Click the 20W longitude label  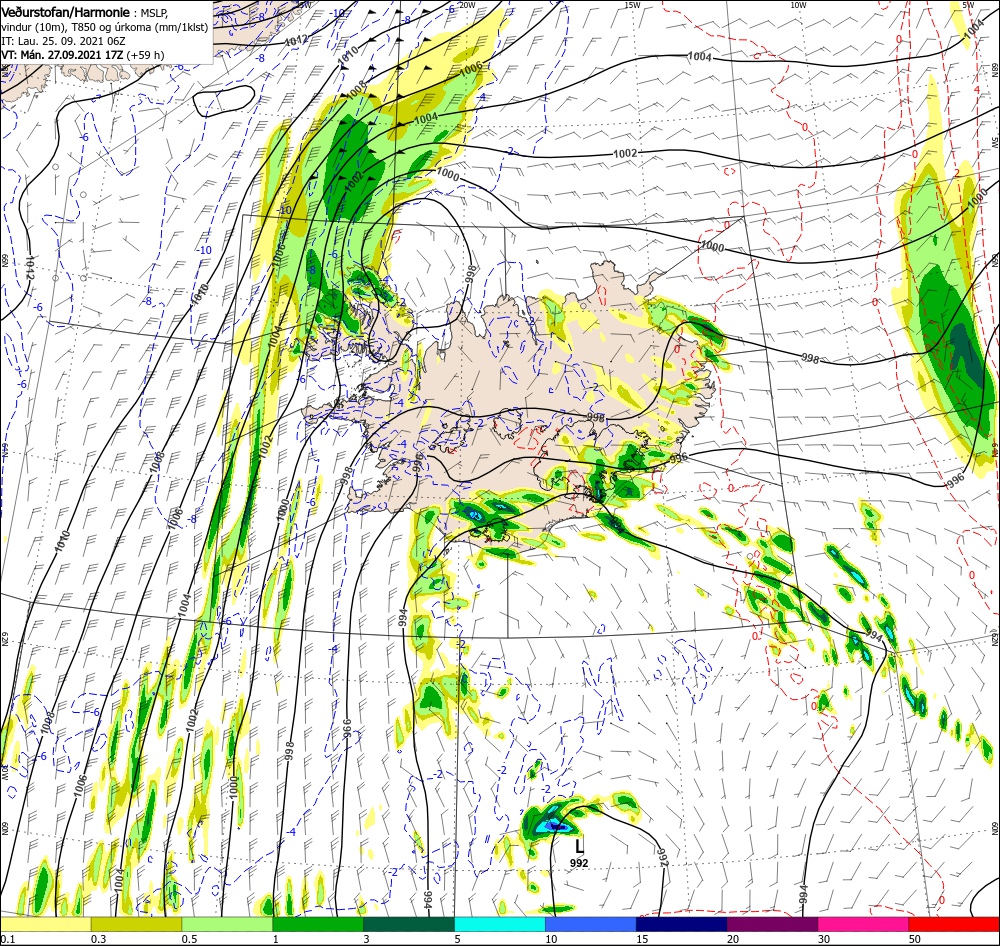(467, 5)
